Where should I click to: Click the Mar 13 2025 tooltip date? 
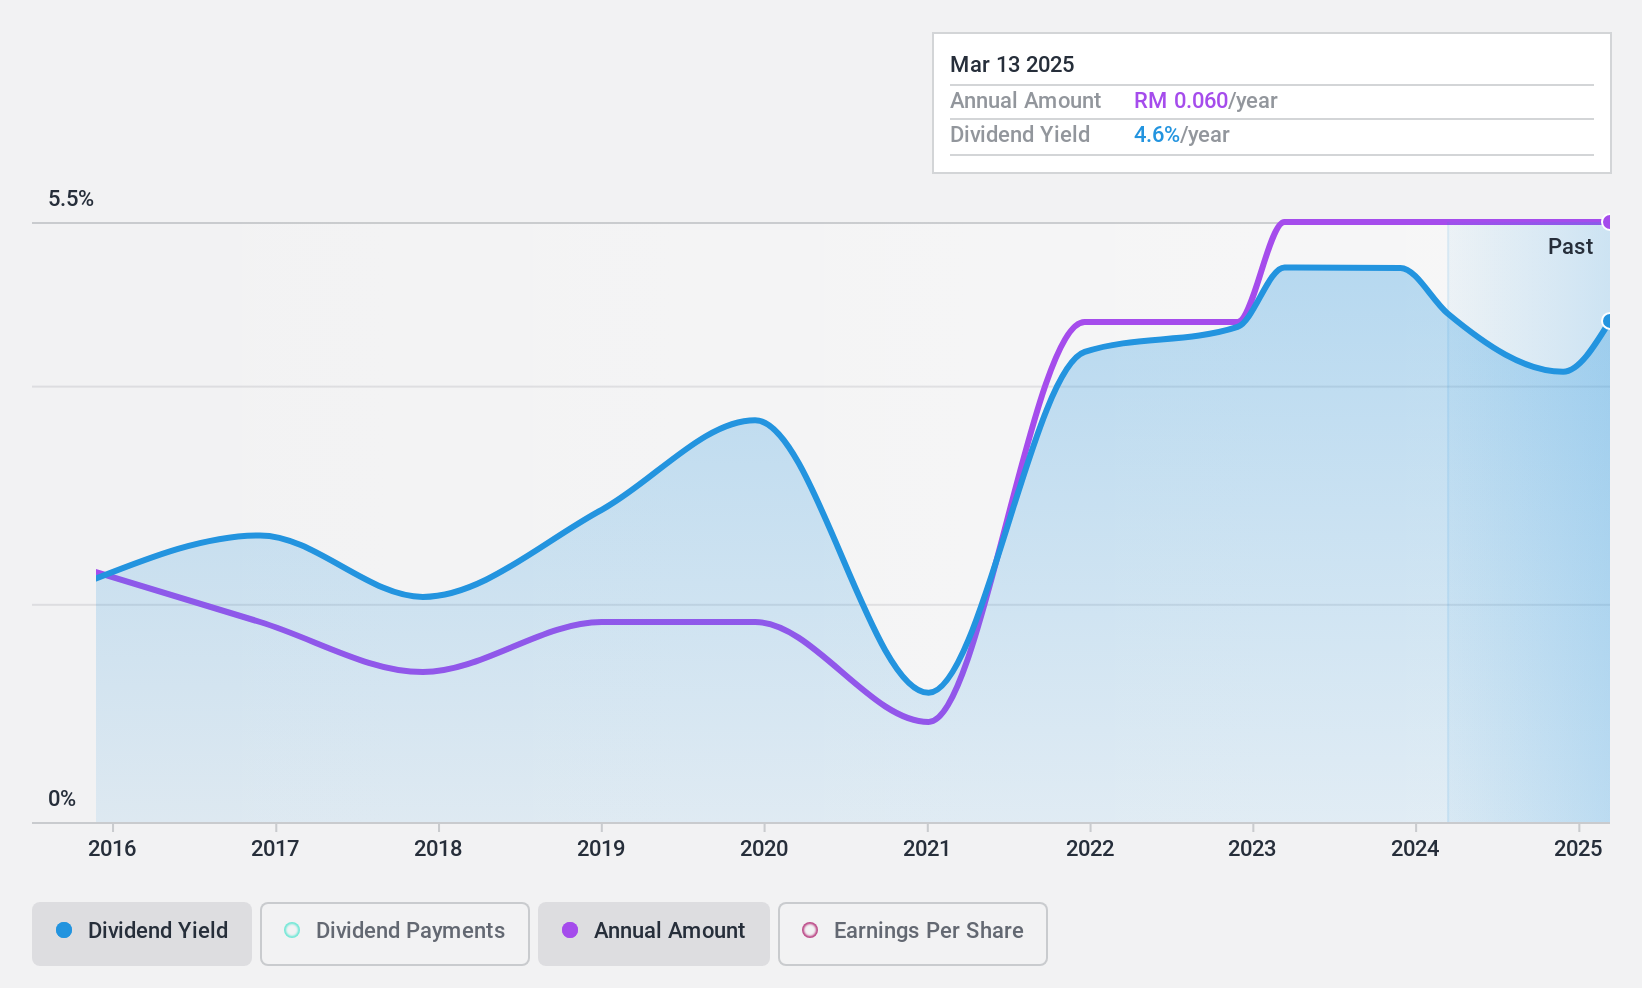[1012, 65]
